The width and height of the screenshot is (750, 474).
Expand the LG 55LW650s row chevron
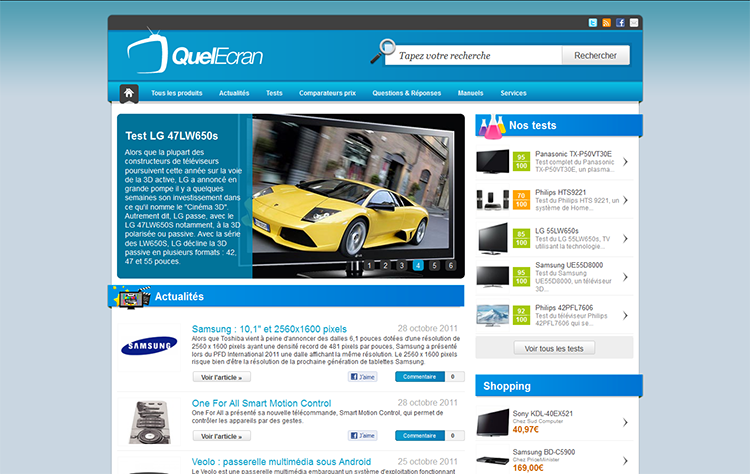click(625, 238)
